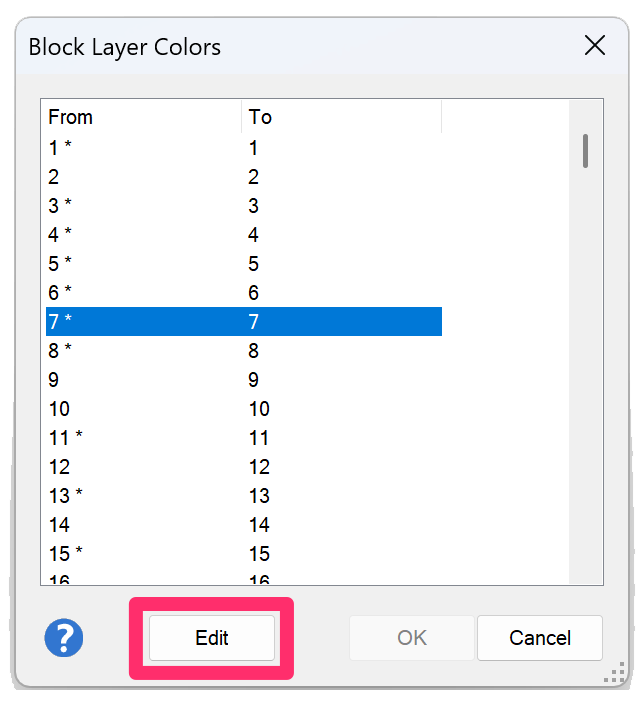640x702 pixels.
Task: Click the To column header
Action: click(x=340, y=117)
